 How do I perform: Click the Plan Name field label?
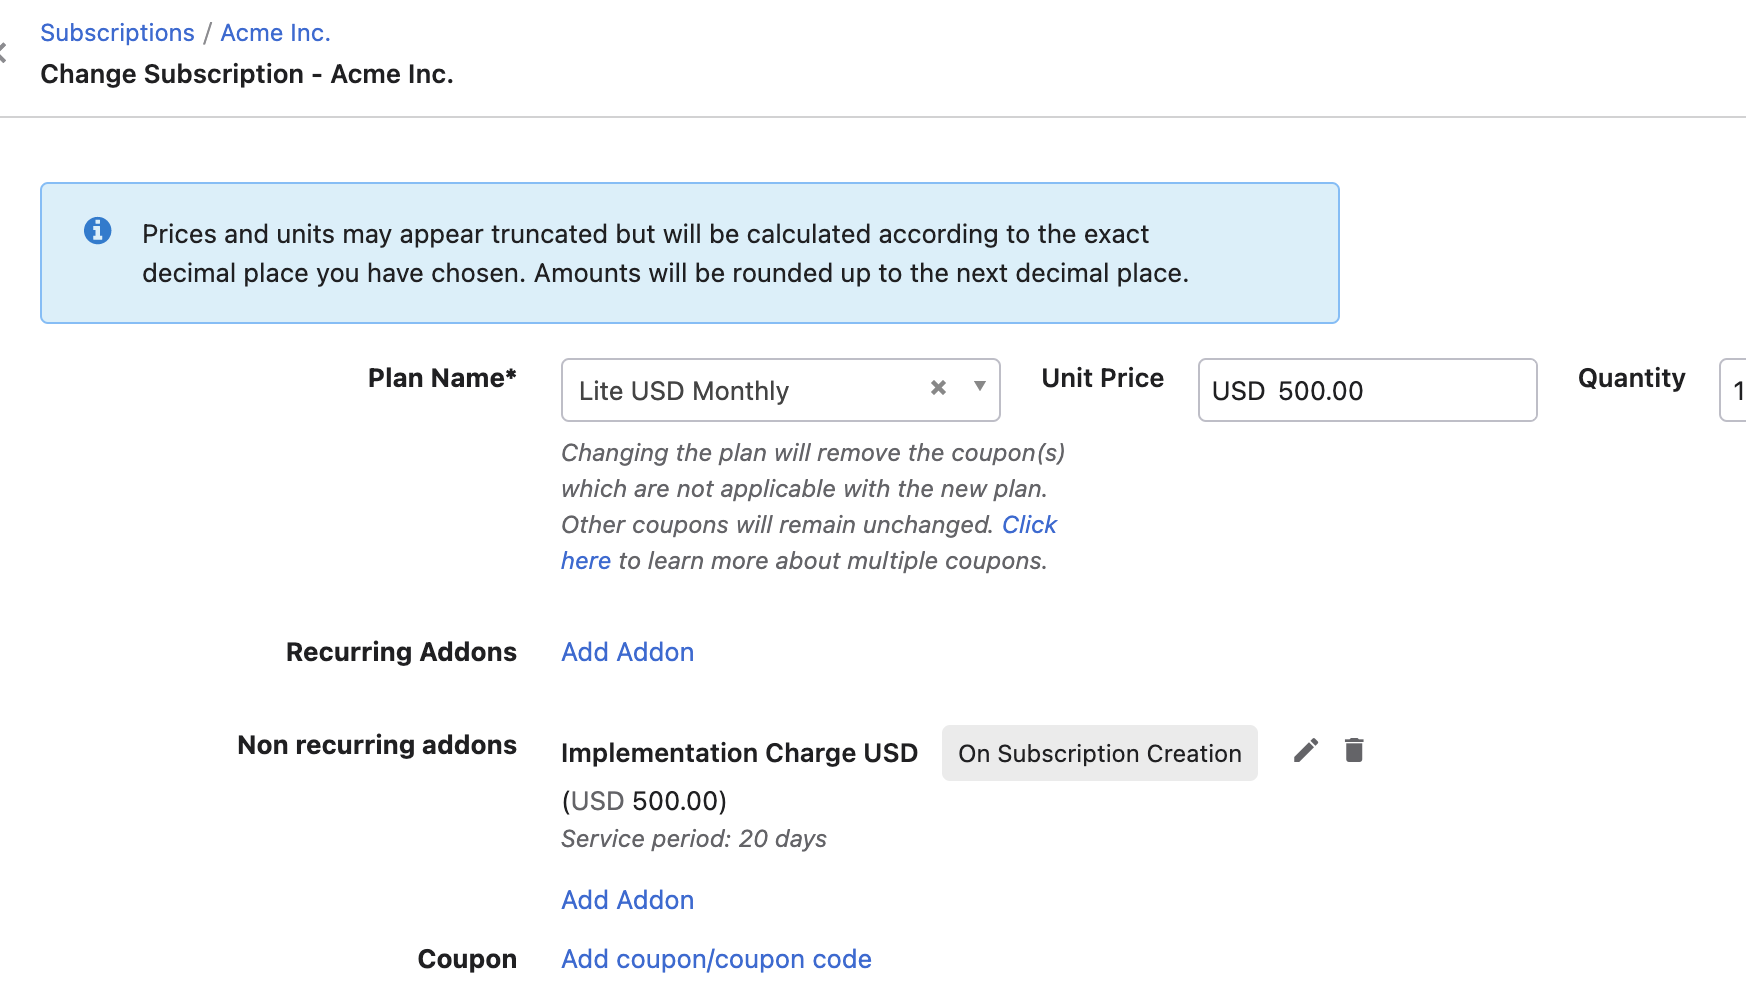click(441, 378)
